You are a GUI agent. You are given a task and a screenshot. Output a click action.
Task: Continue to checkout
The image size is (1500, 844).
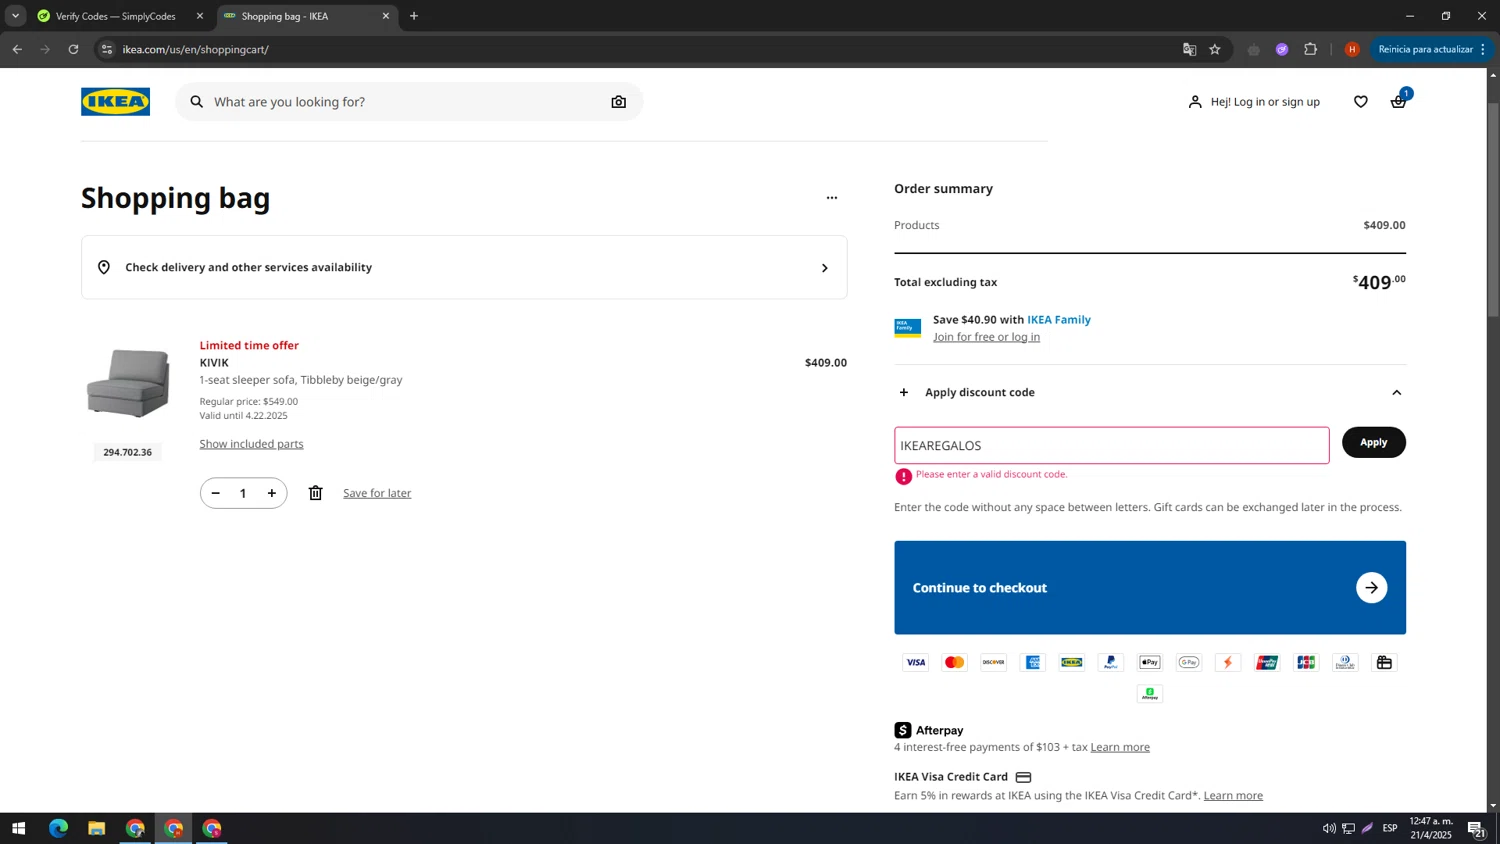coord(1150,588)
